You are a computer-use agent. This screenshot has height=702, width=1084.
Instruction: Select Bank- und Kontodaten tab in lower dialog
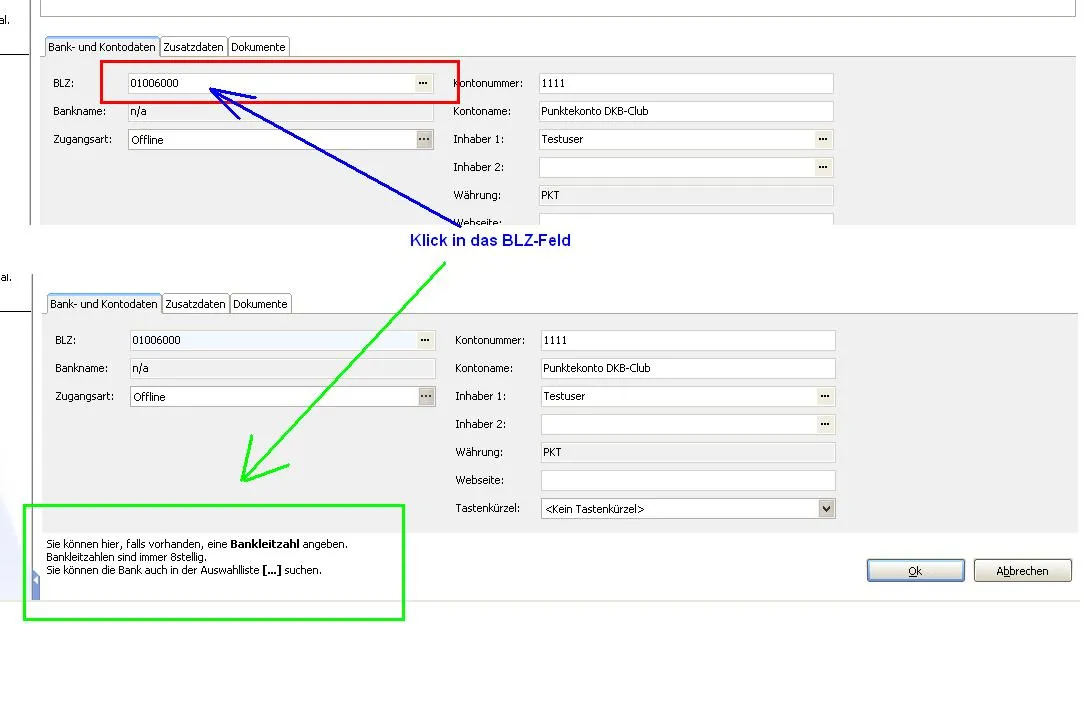[x=104, y=304]
